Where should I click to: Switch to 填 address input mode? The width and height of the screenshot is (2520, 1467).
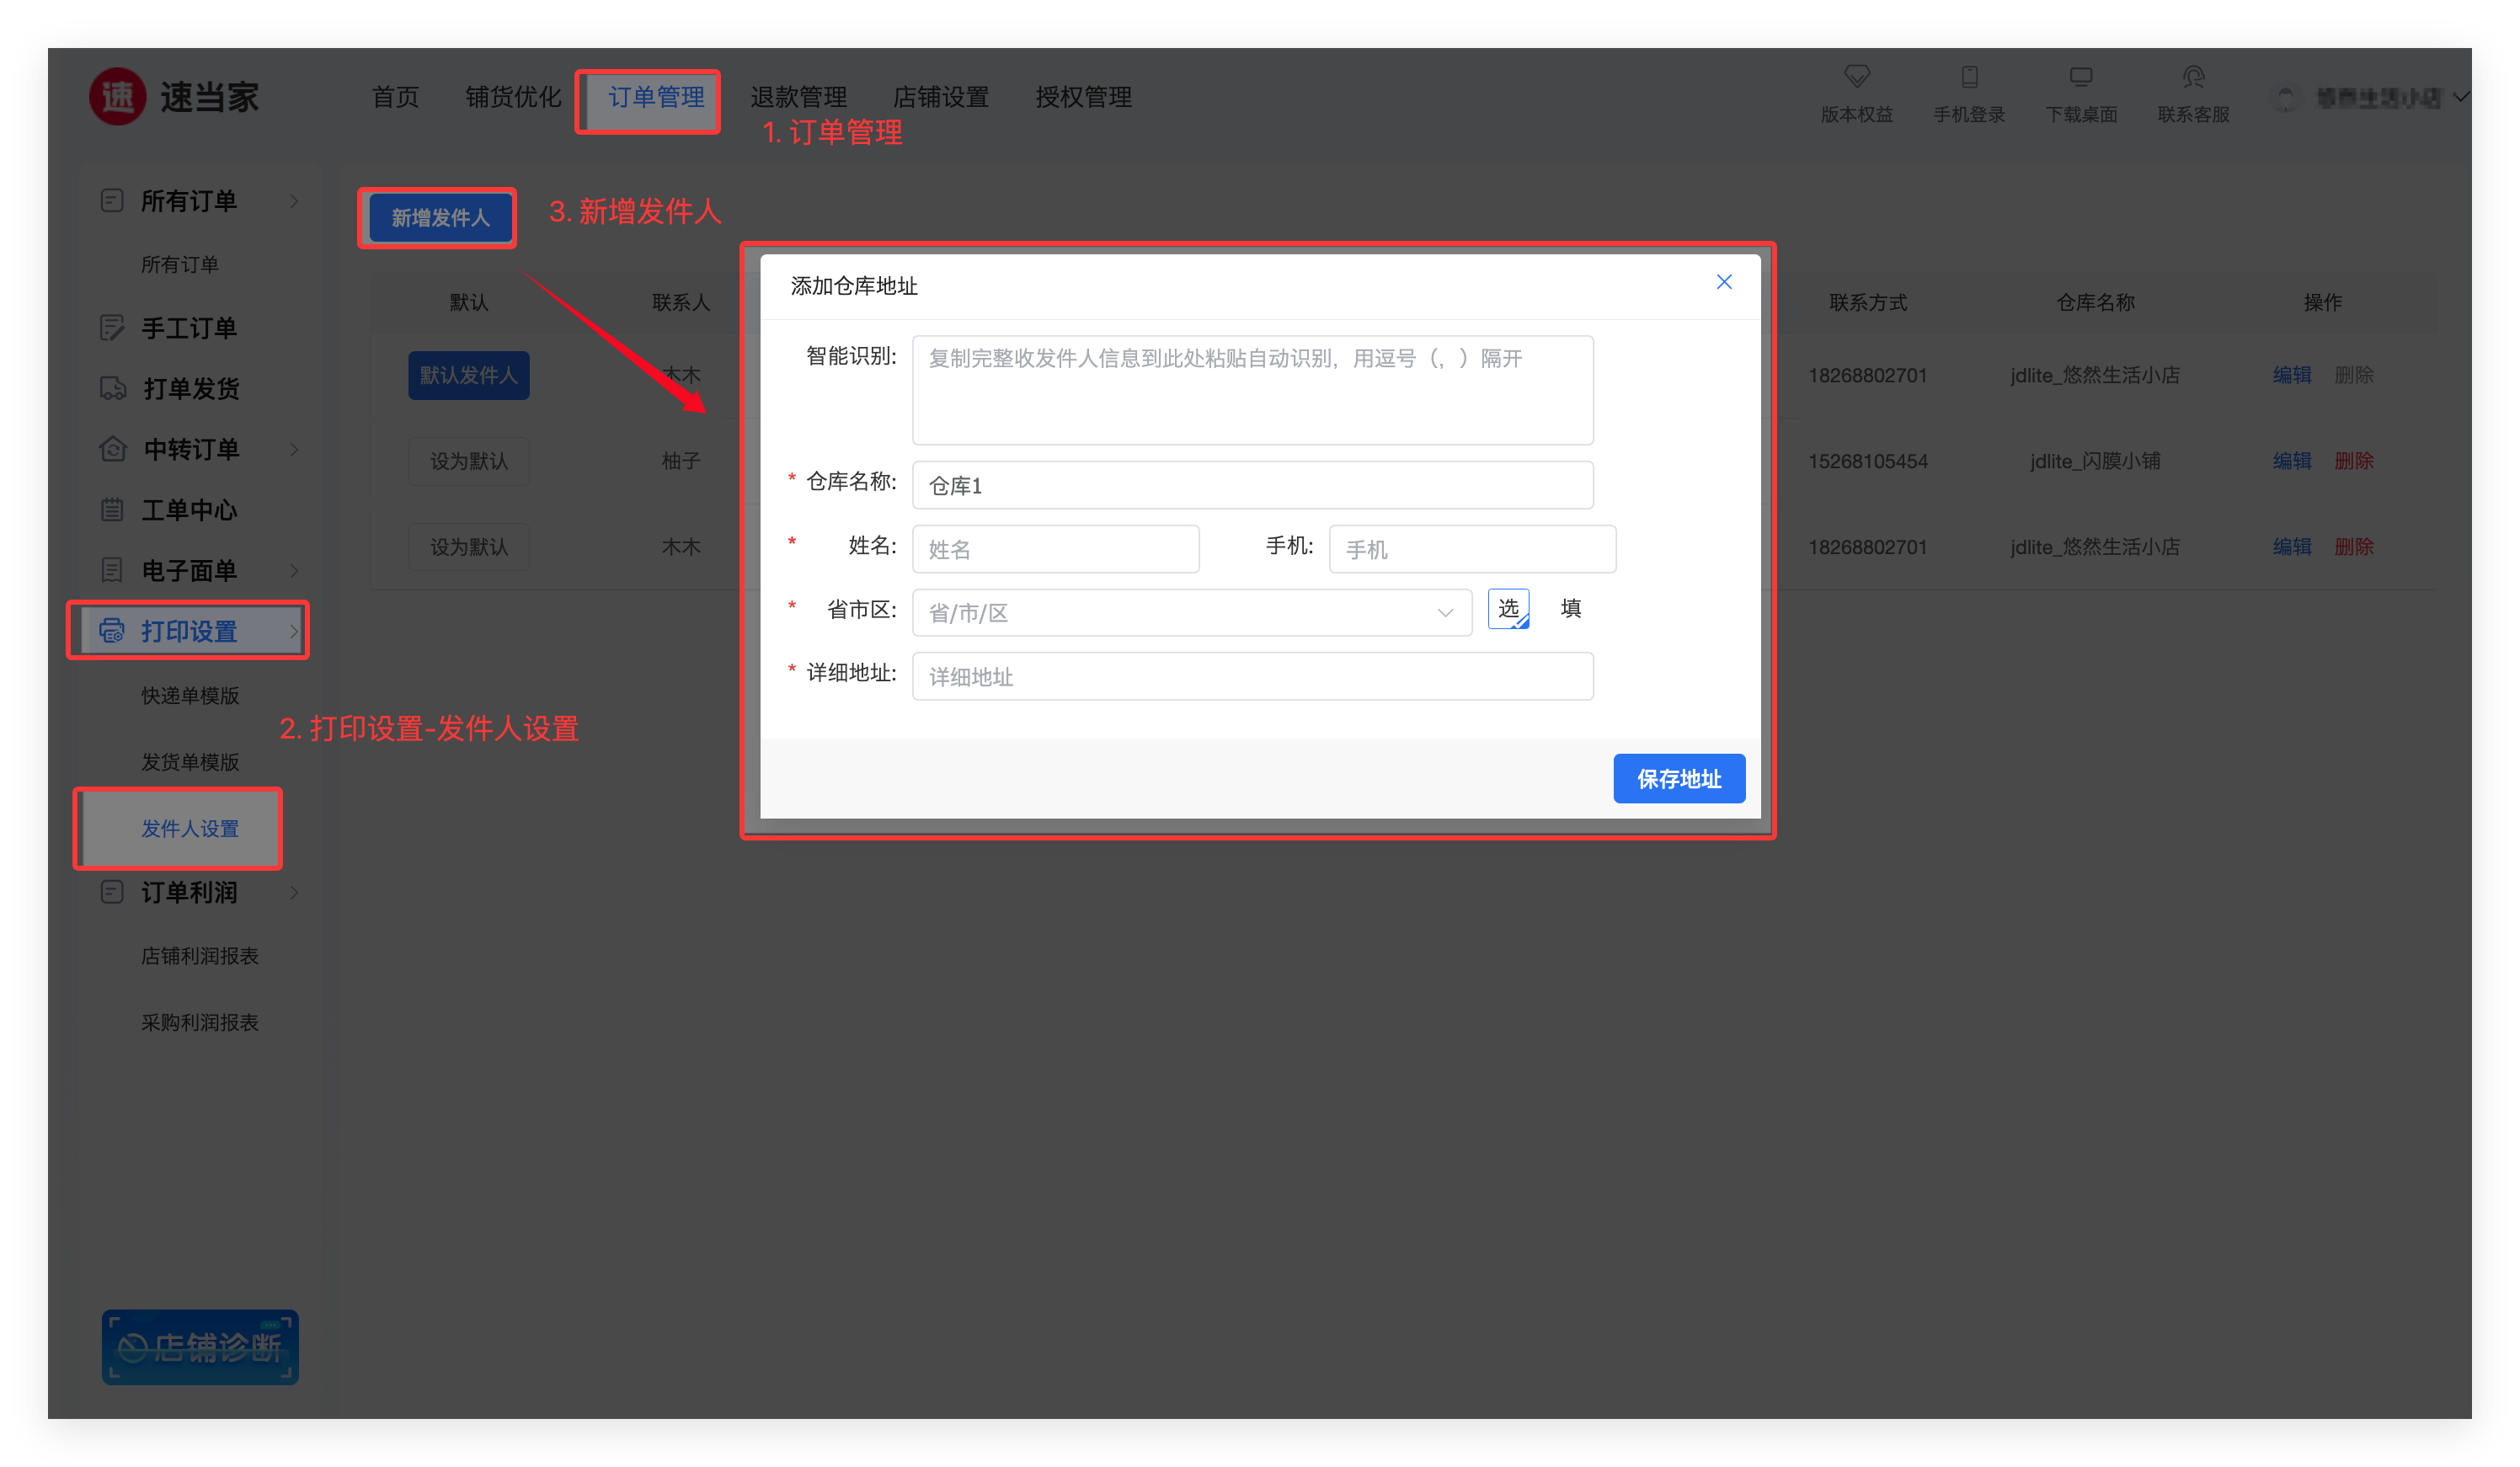pos(1570,609)
